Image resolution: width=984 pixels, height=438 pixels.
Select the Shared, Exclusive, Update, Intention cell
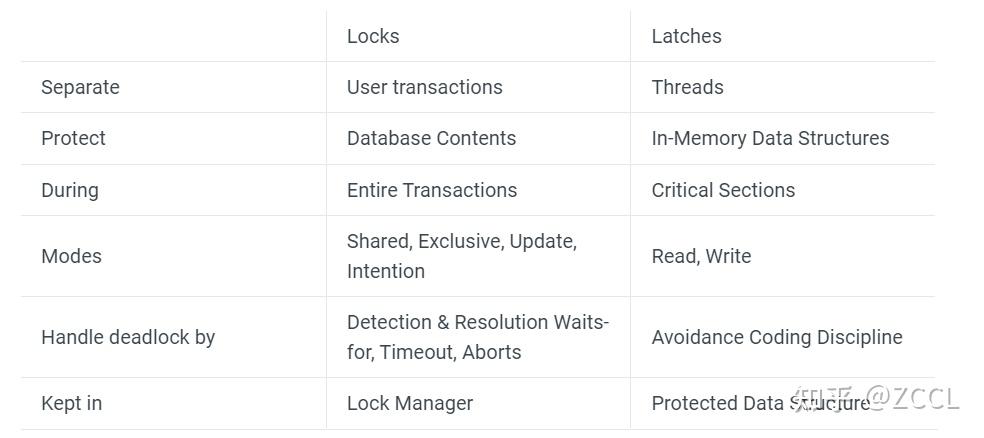(x=461, y=256)
